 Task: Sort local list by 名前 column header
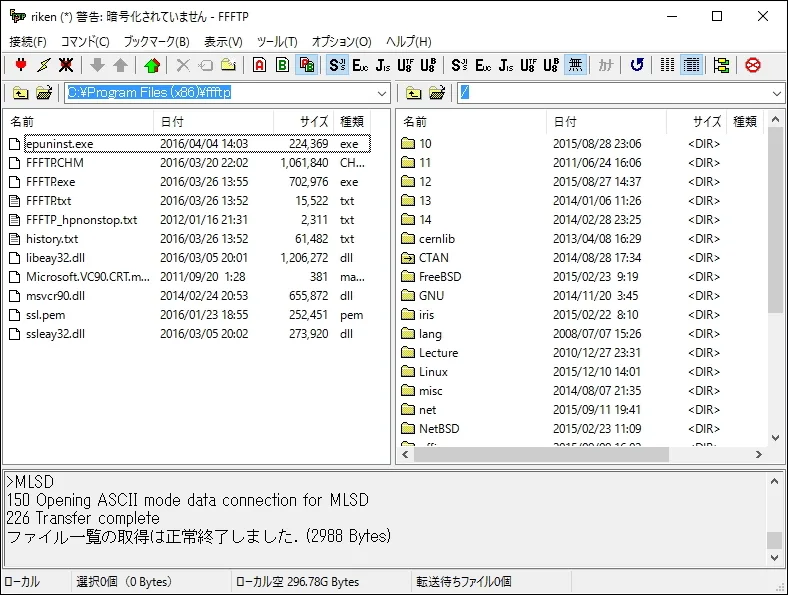(79, 122)
